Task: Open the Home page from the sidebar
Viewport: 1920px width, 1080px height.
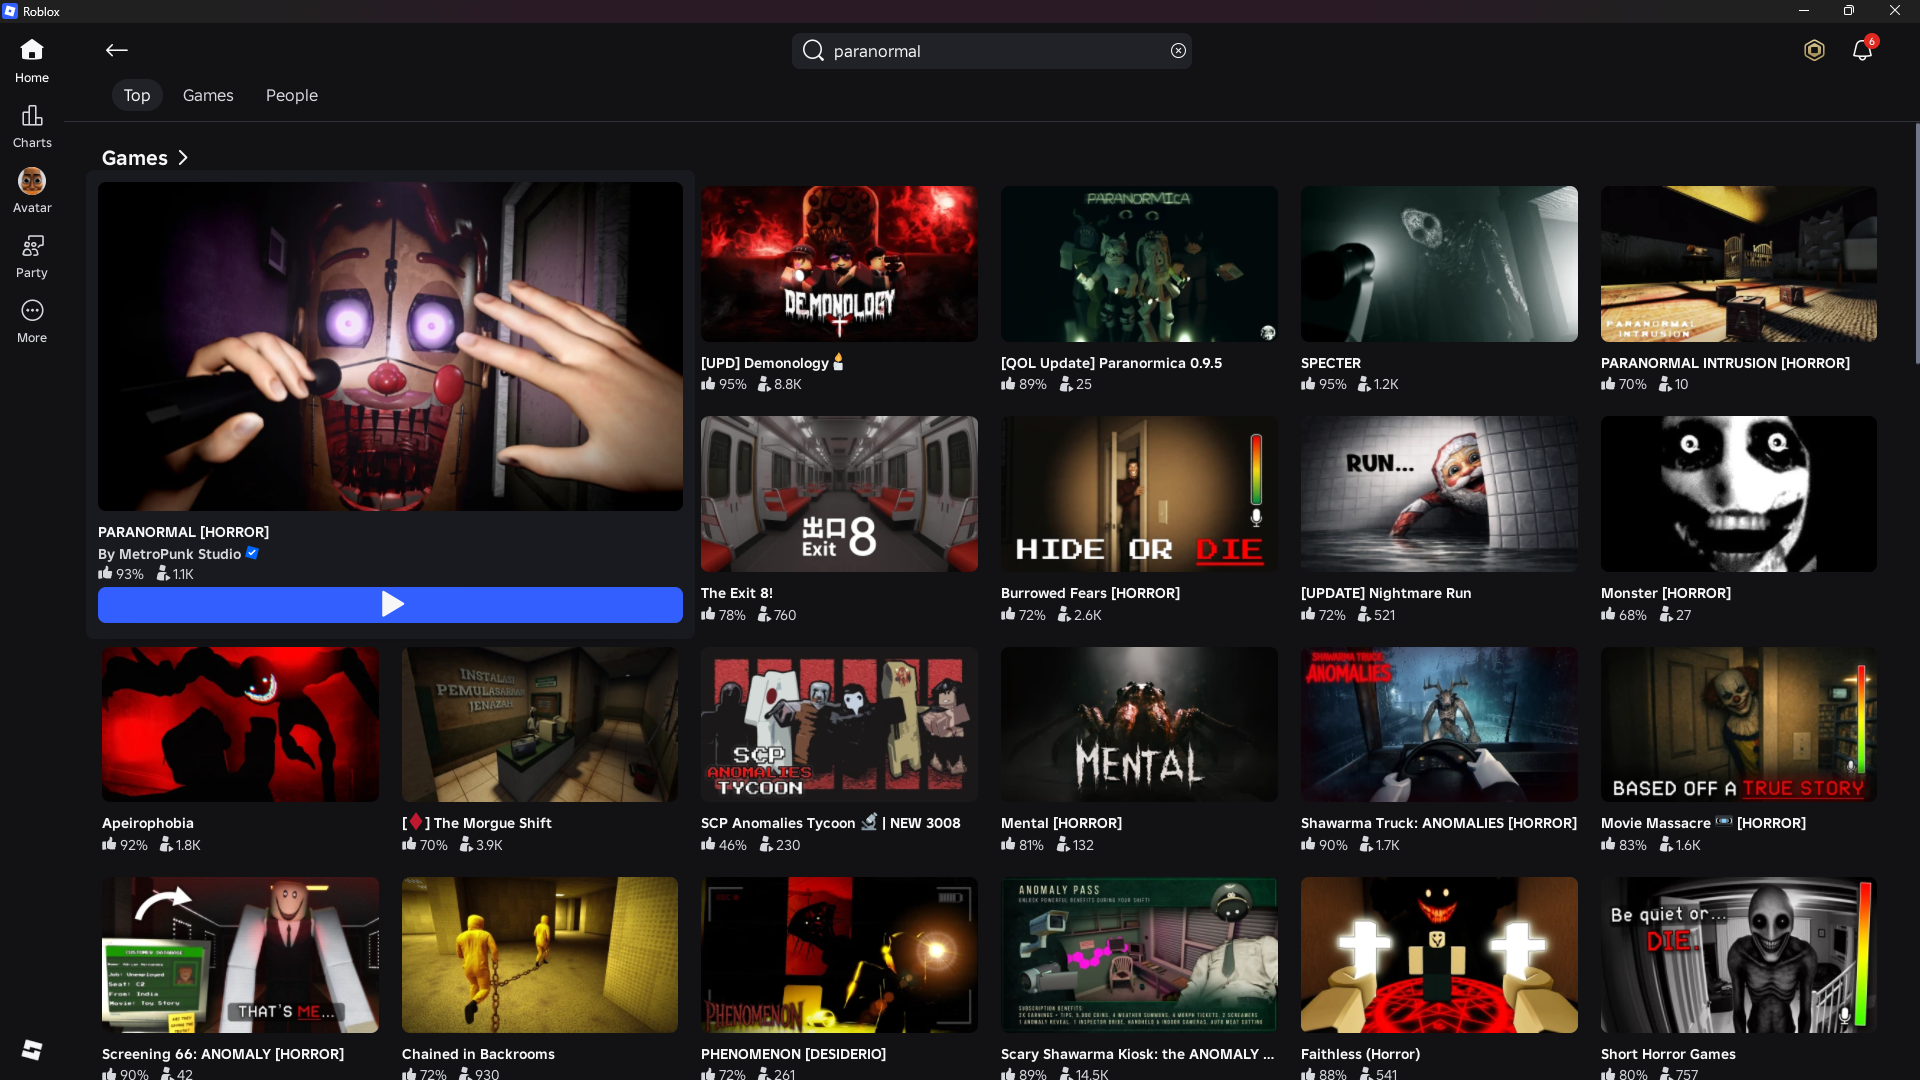Action: (32, 61)
